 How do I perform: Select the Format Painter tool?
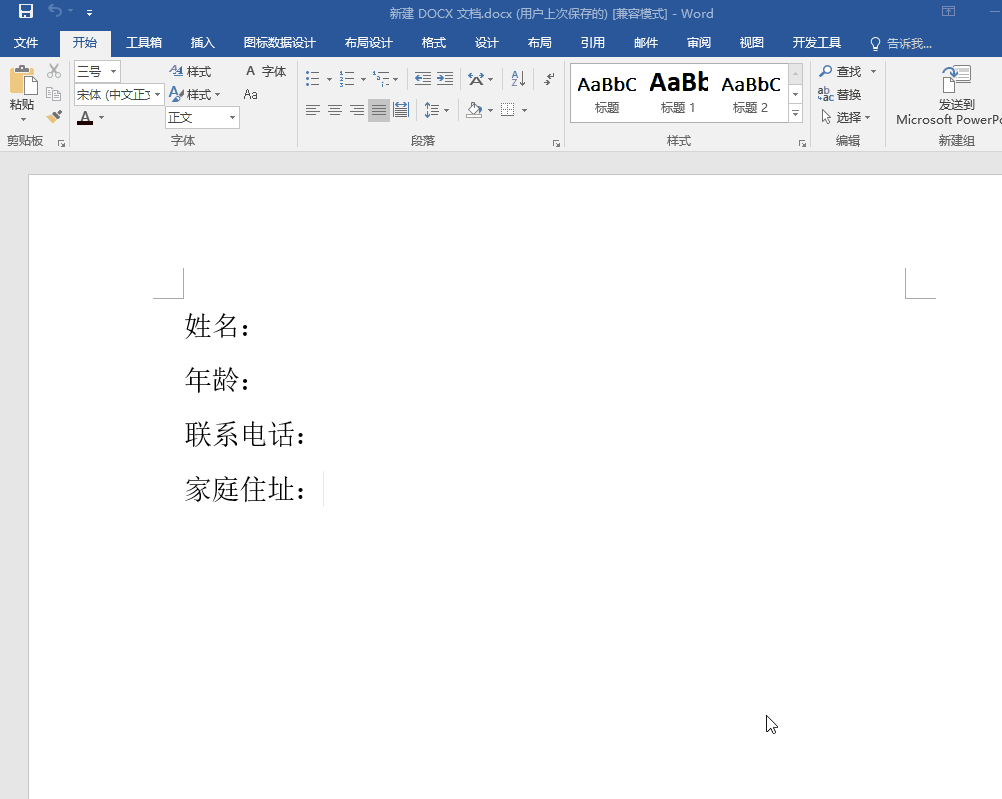pos(55,117)
